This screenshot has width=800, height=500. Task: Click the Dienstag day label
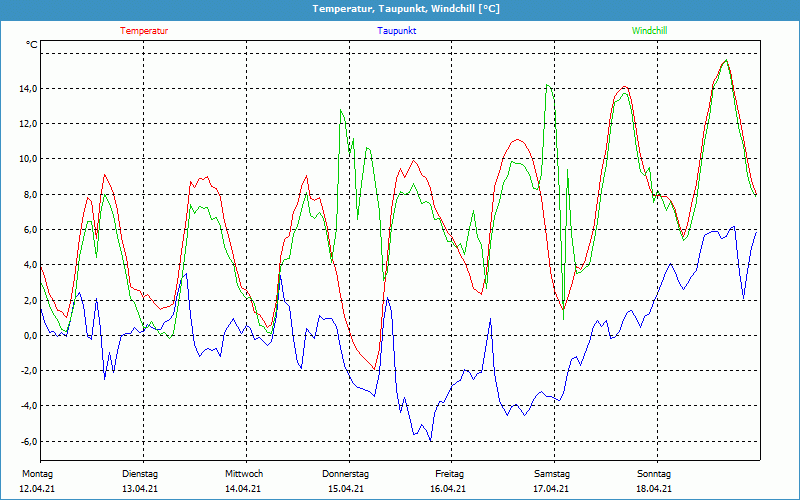140,474
